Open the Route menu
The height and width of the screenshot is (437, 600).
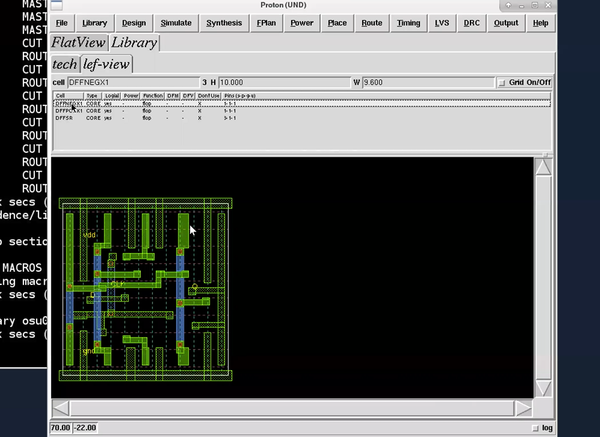click(372, 23)
